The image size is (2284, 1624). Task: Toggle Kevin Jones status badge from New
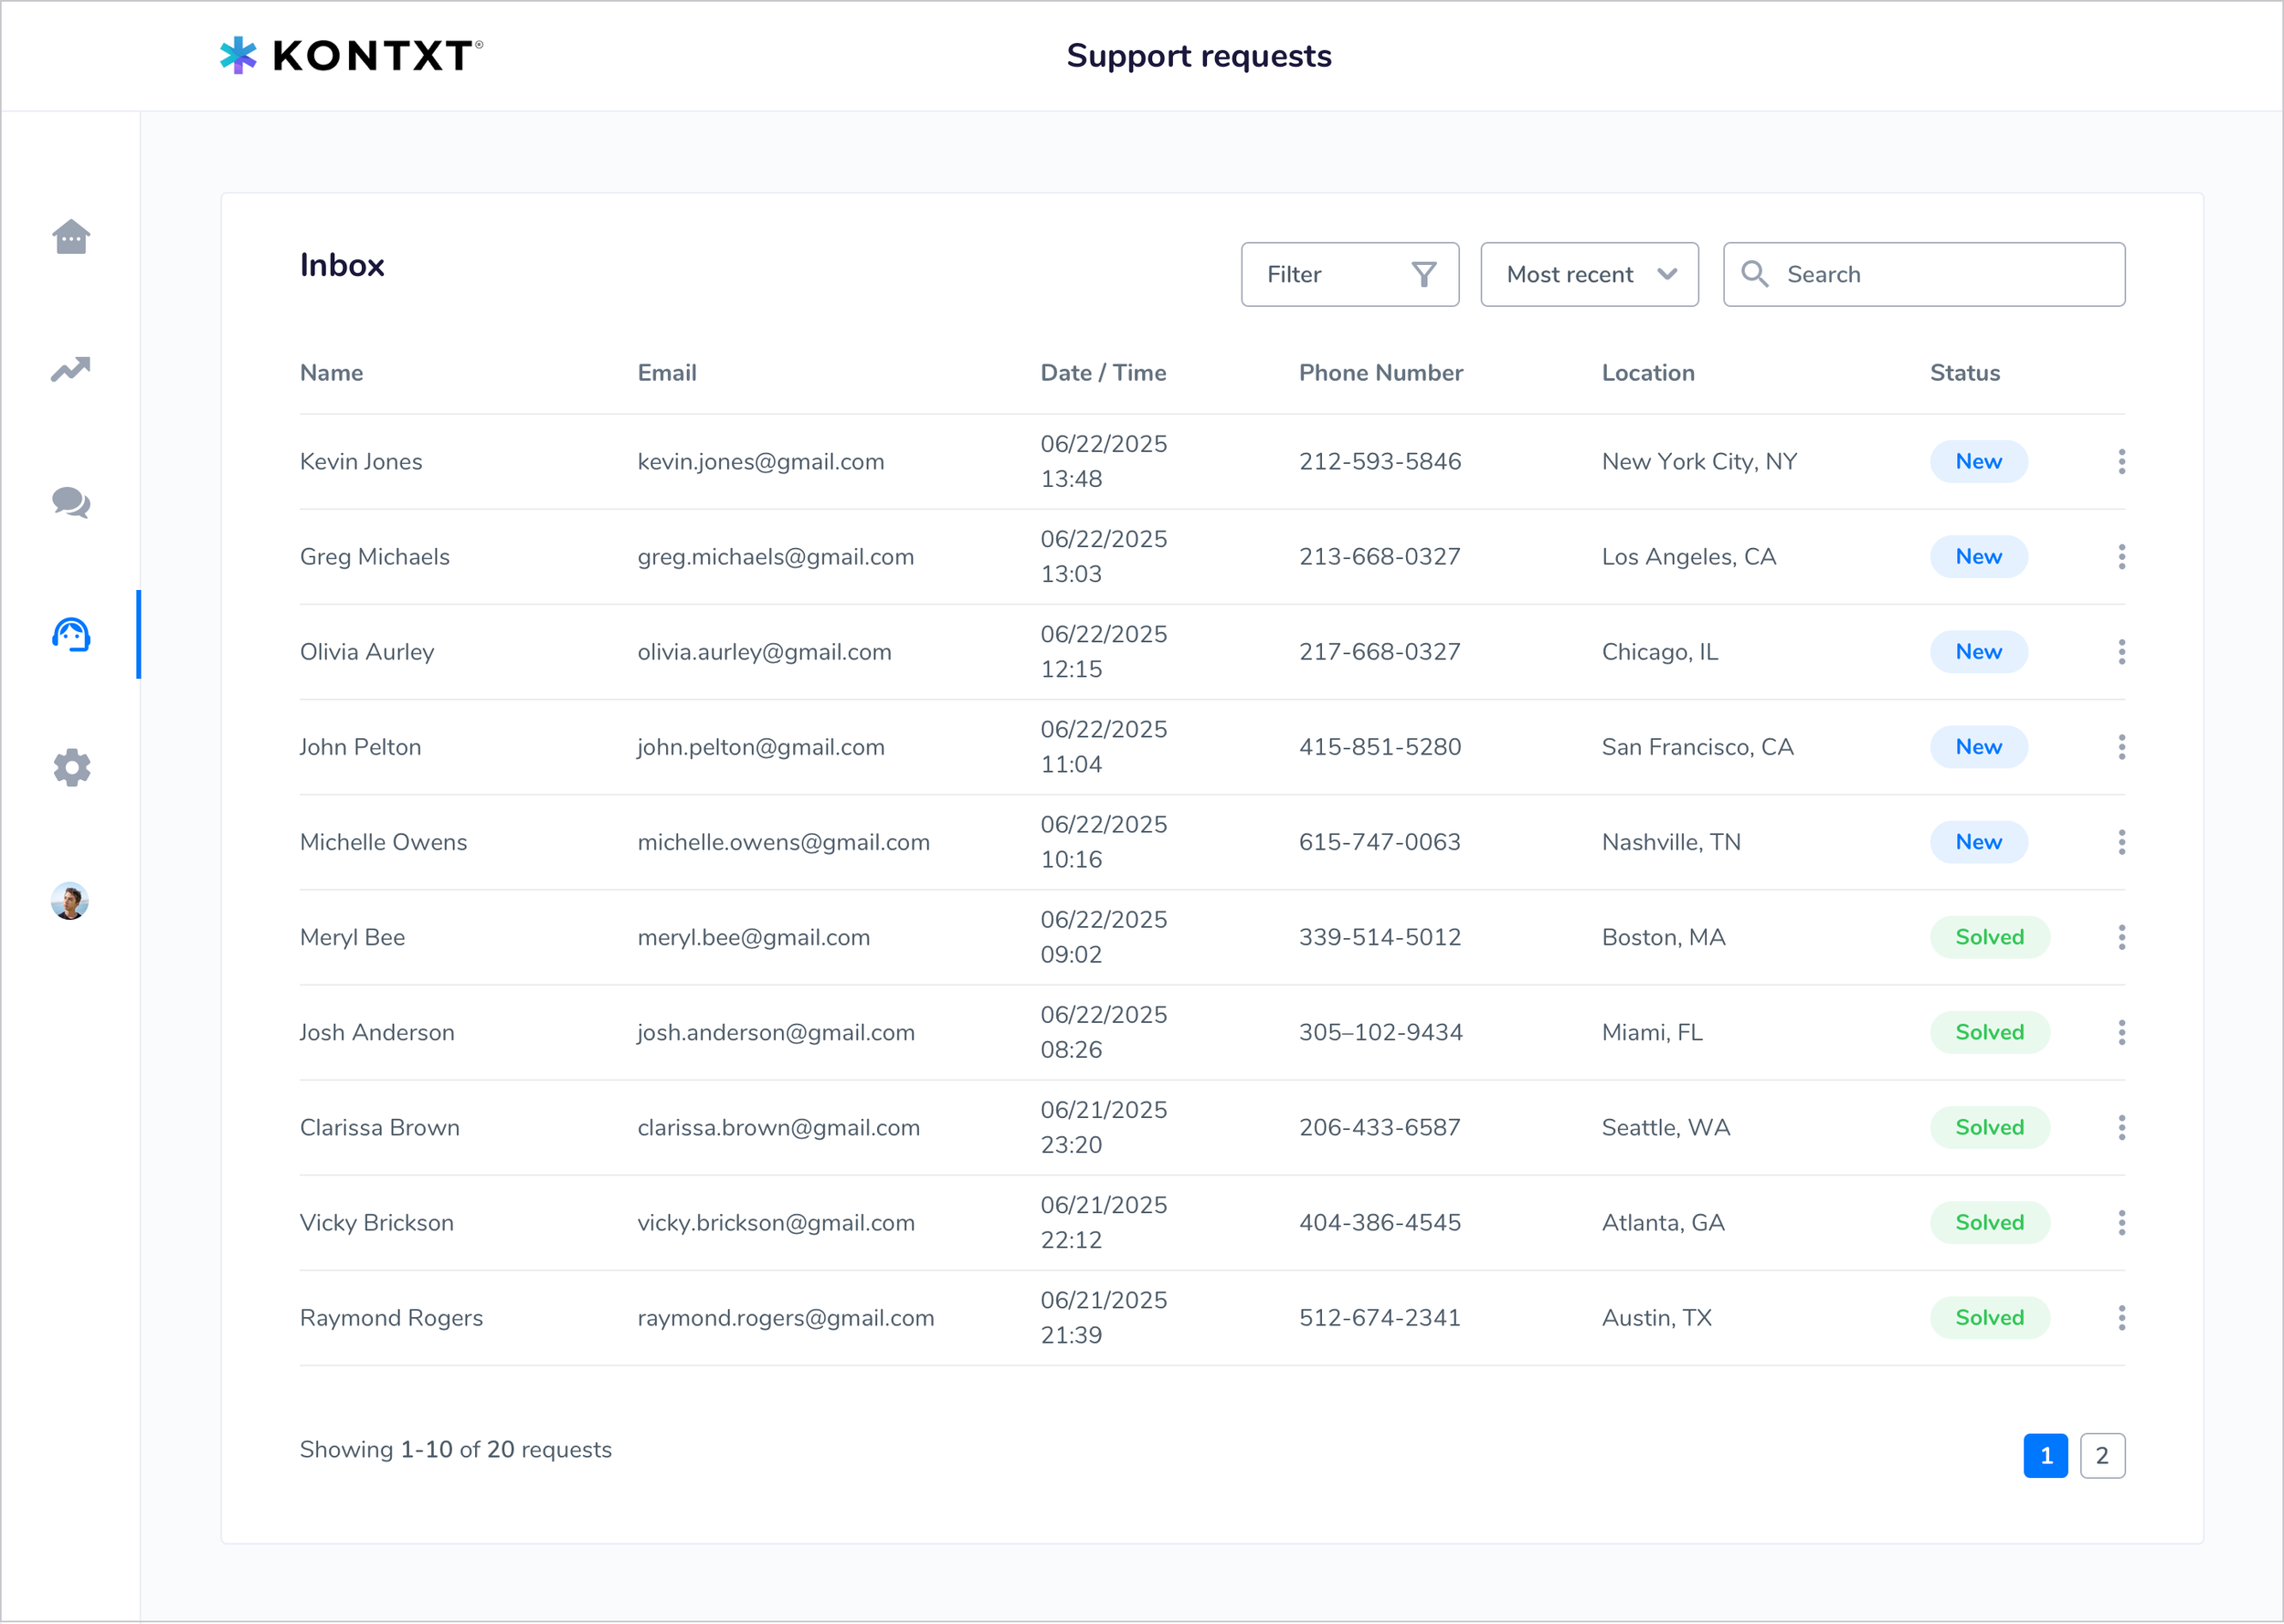(1979, 461)
